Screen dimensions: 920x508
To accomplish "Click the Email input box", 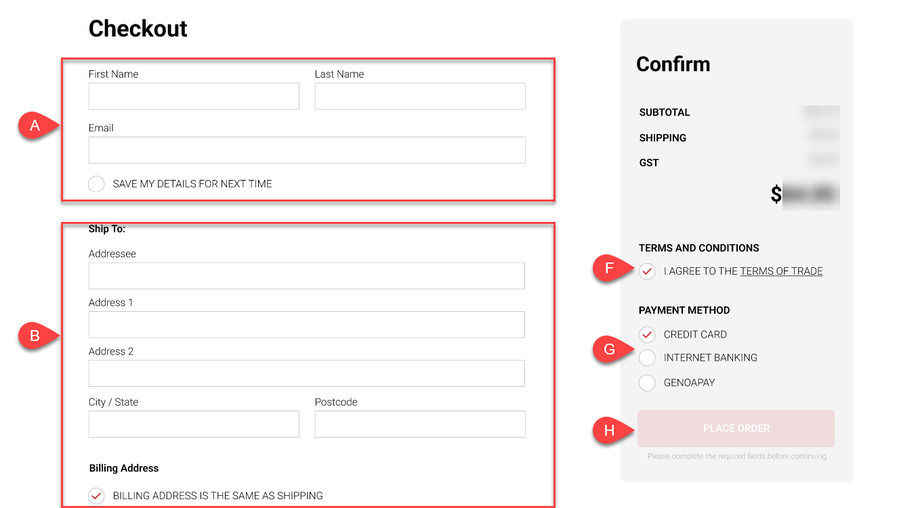I will click(306, 150).
